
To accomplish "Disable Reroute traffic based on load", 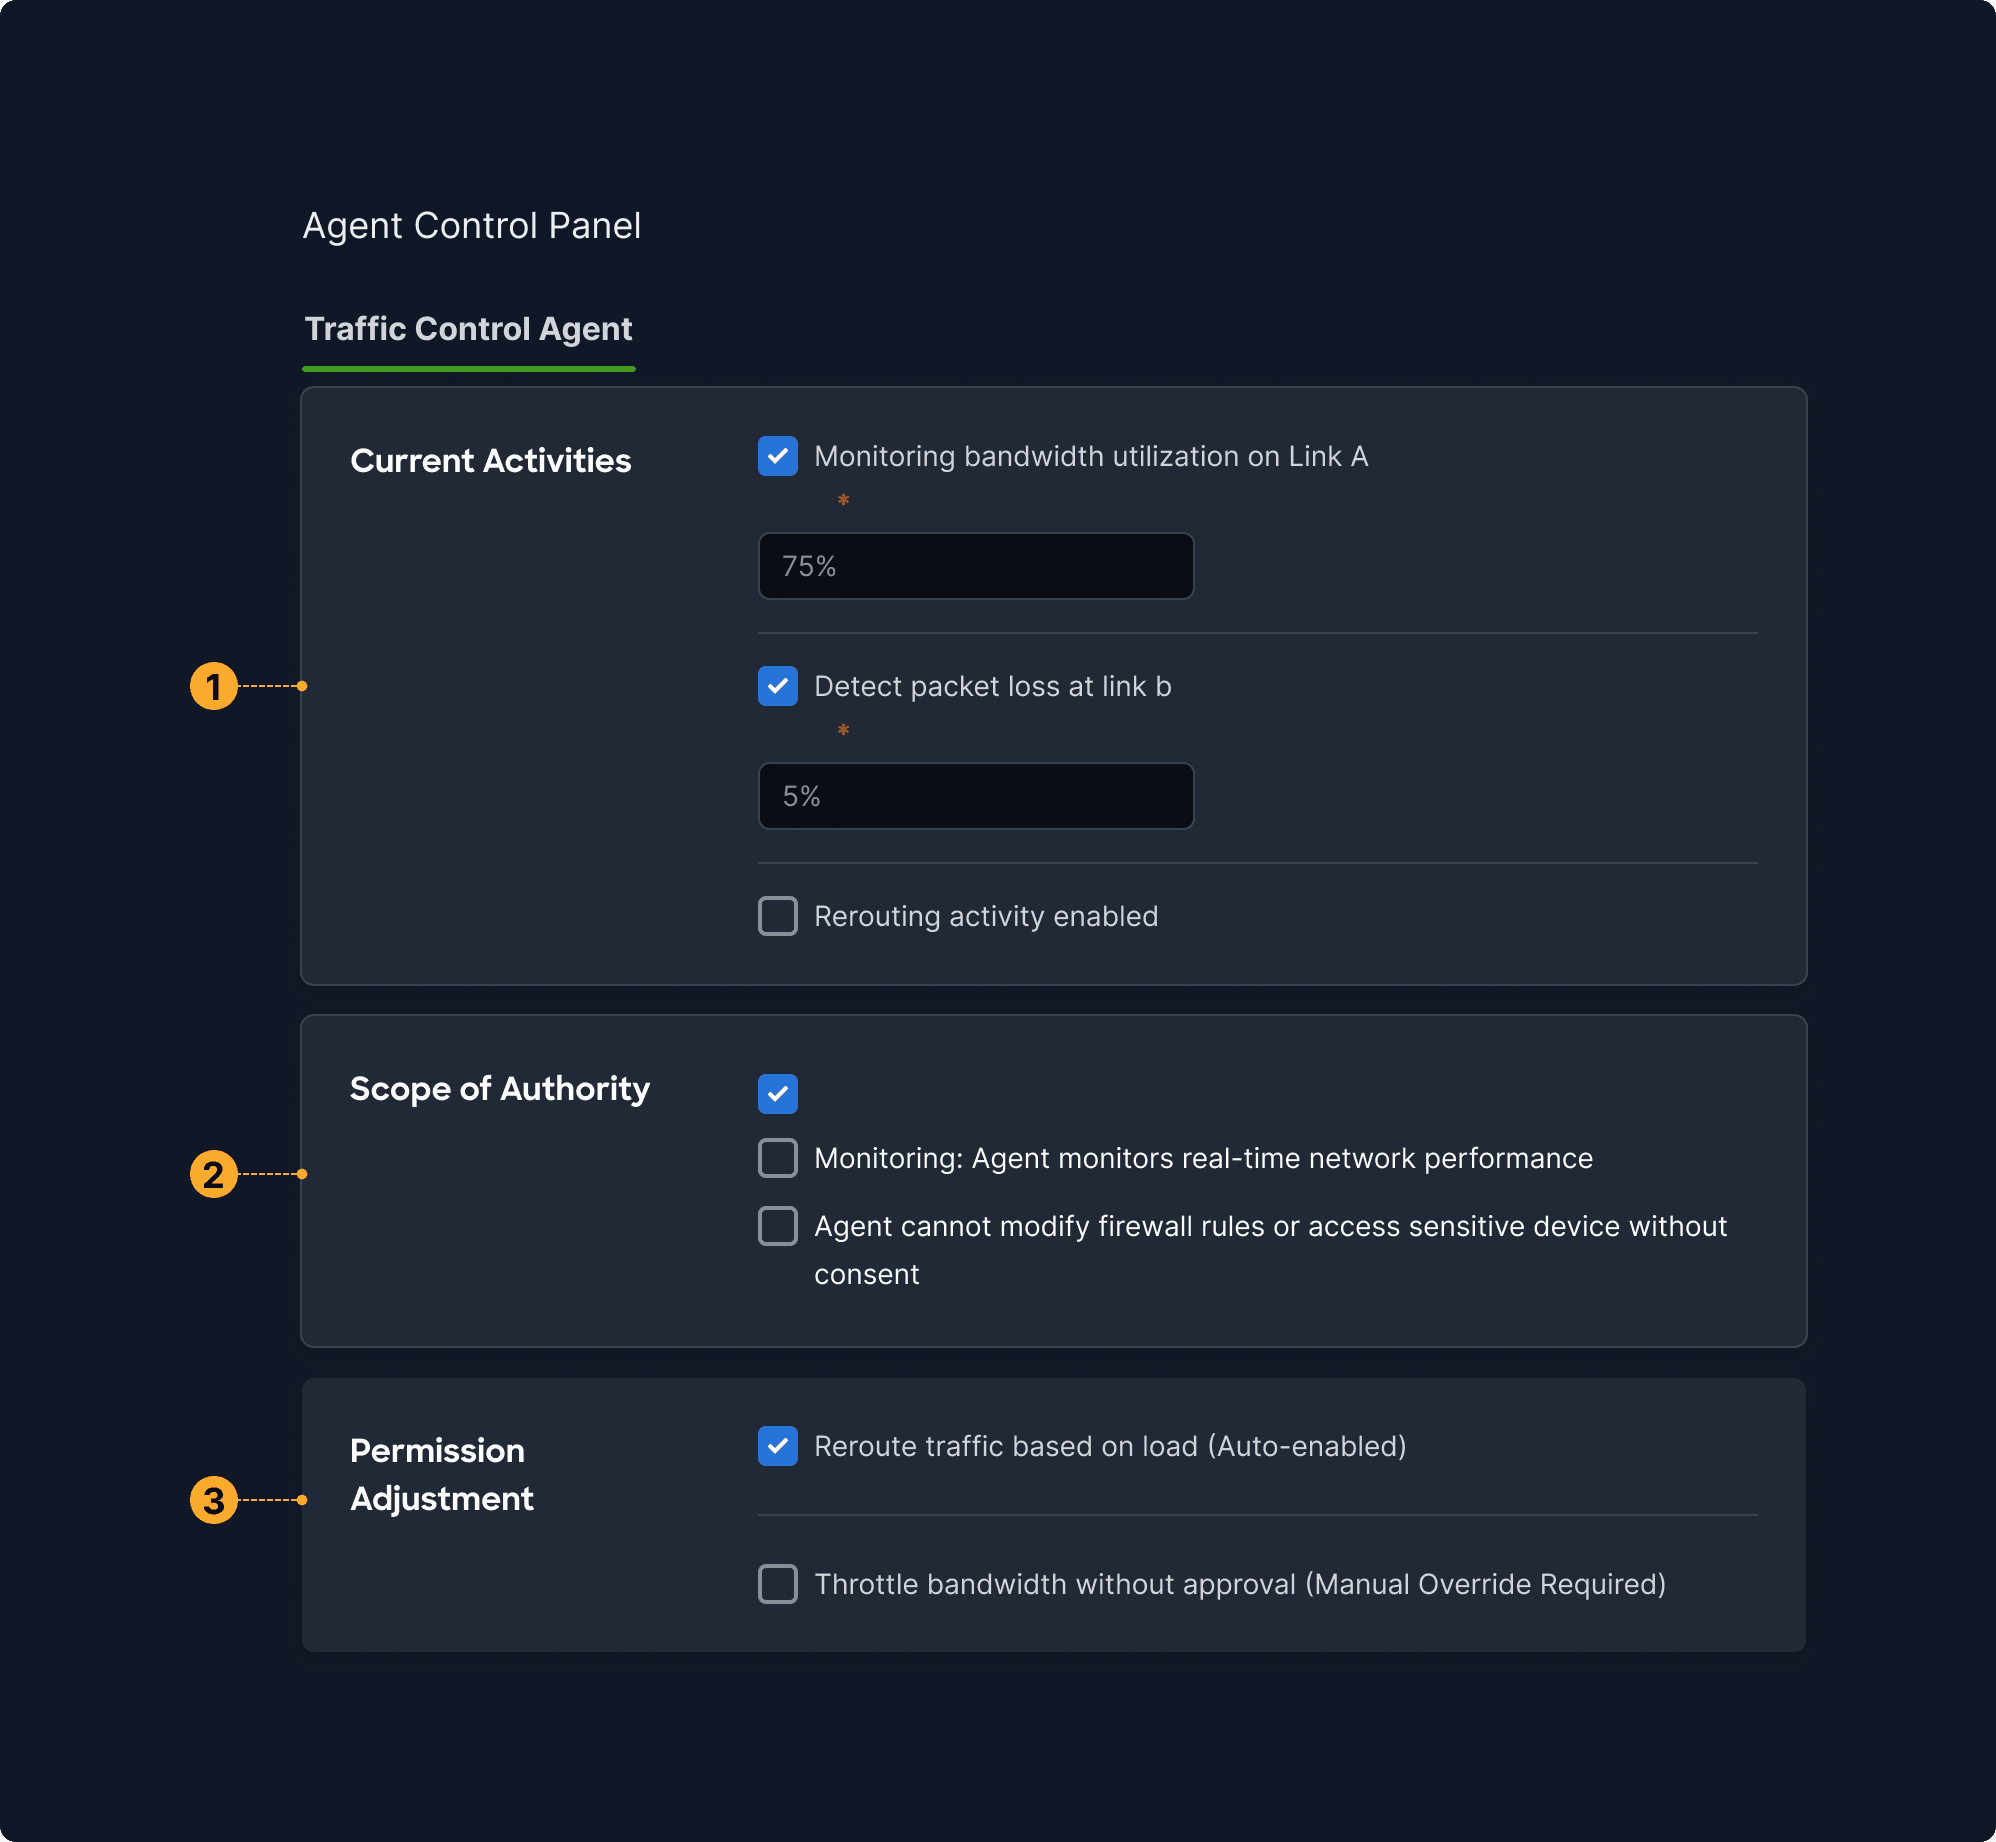I will point(777,1446).
